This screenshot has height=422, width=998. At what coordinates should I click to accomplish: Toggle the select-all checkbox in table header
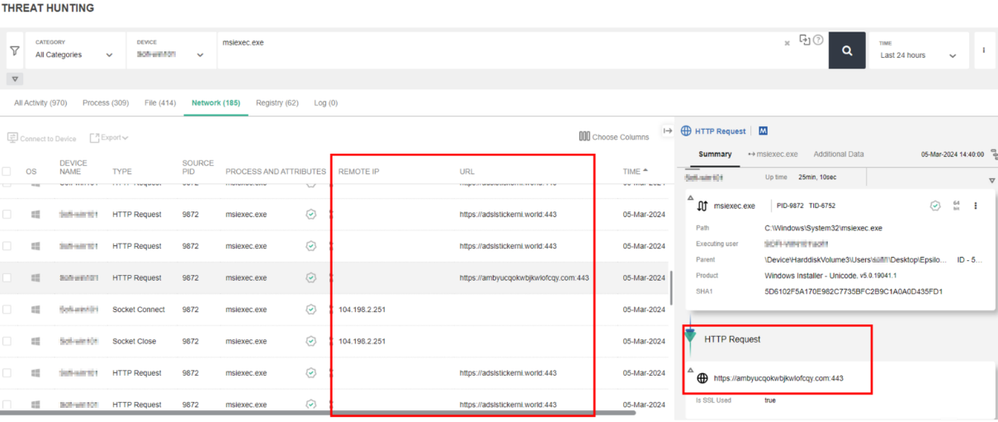[x=6, y=171]
